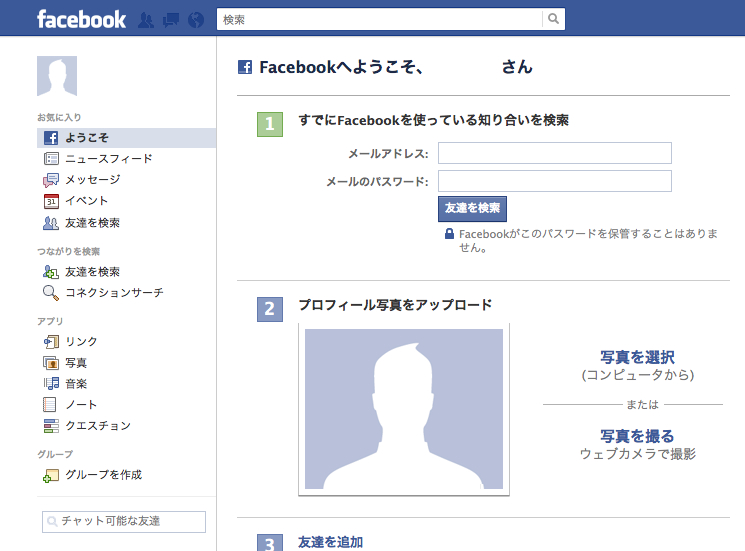Click the news feed icon beside ニュースフィード

pos(51,159)
